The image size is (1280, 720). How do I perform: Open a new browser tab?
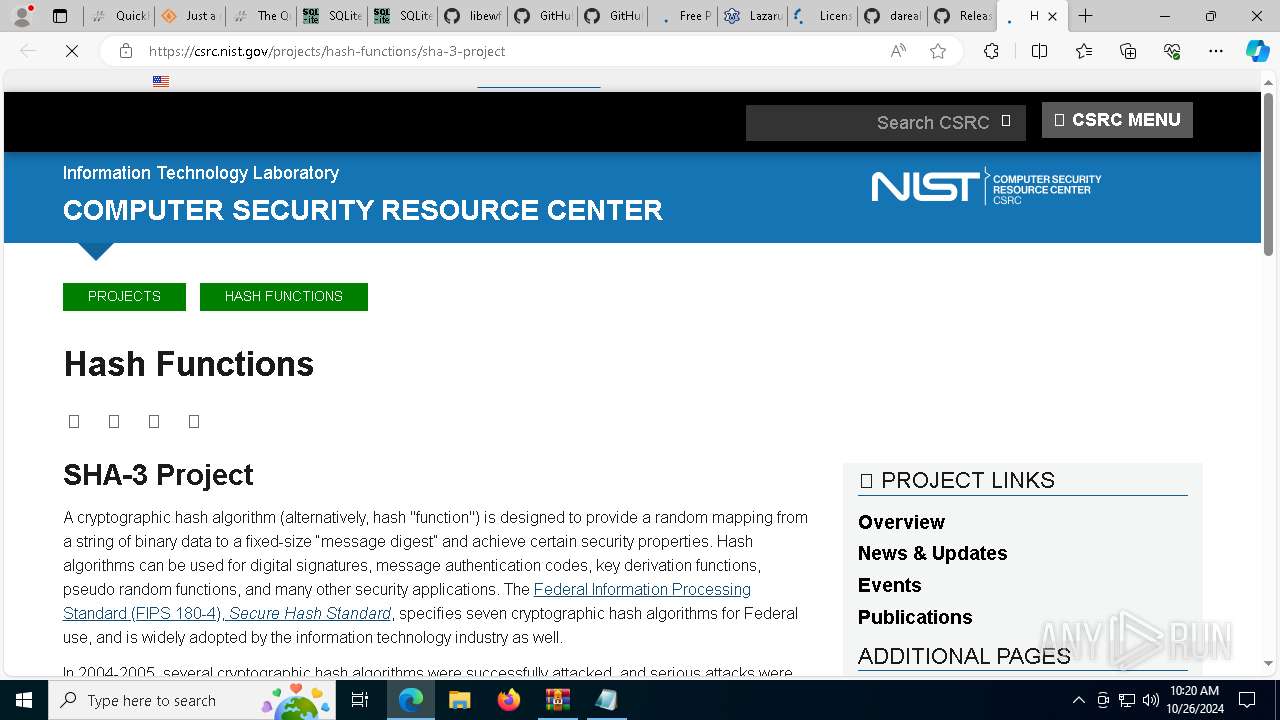[x=1085, y=16]
